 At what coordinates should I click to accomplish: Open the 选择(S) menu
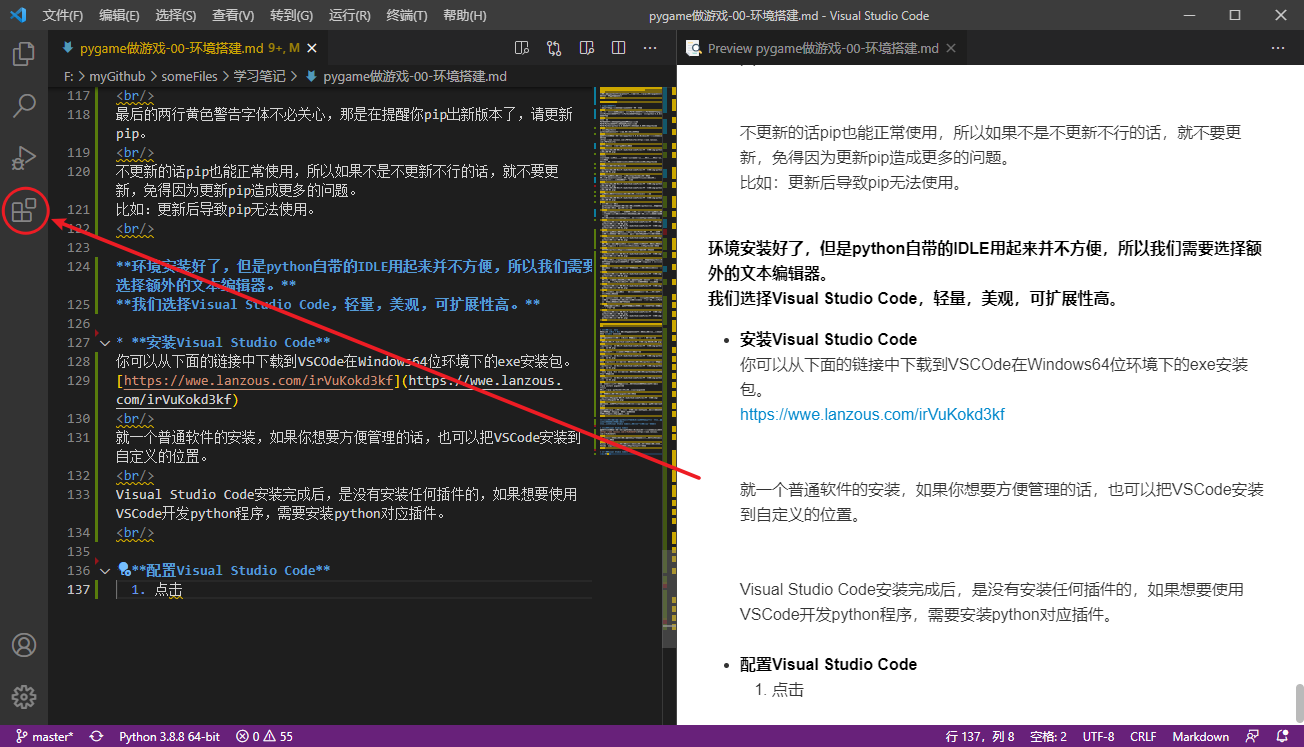click(176, 15)
